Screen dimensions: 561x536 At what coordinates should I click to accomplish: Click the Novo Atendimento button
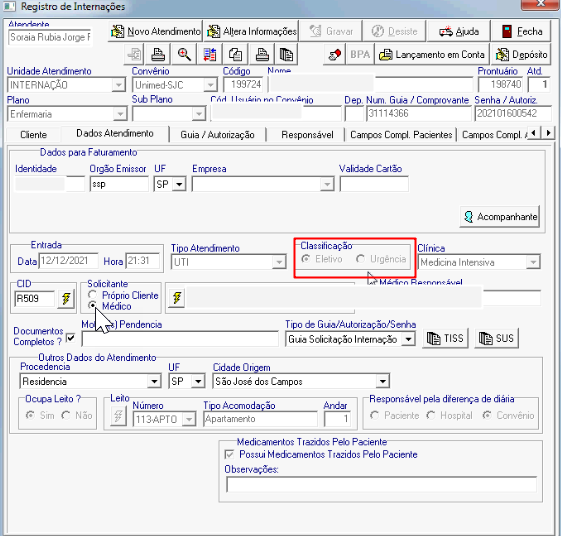(155, 31)
